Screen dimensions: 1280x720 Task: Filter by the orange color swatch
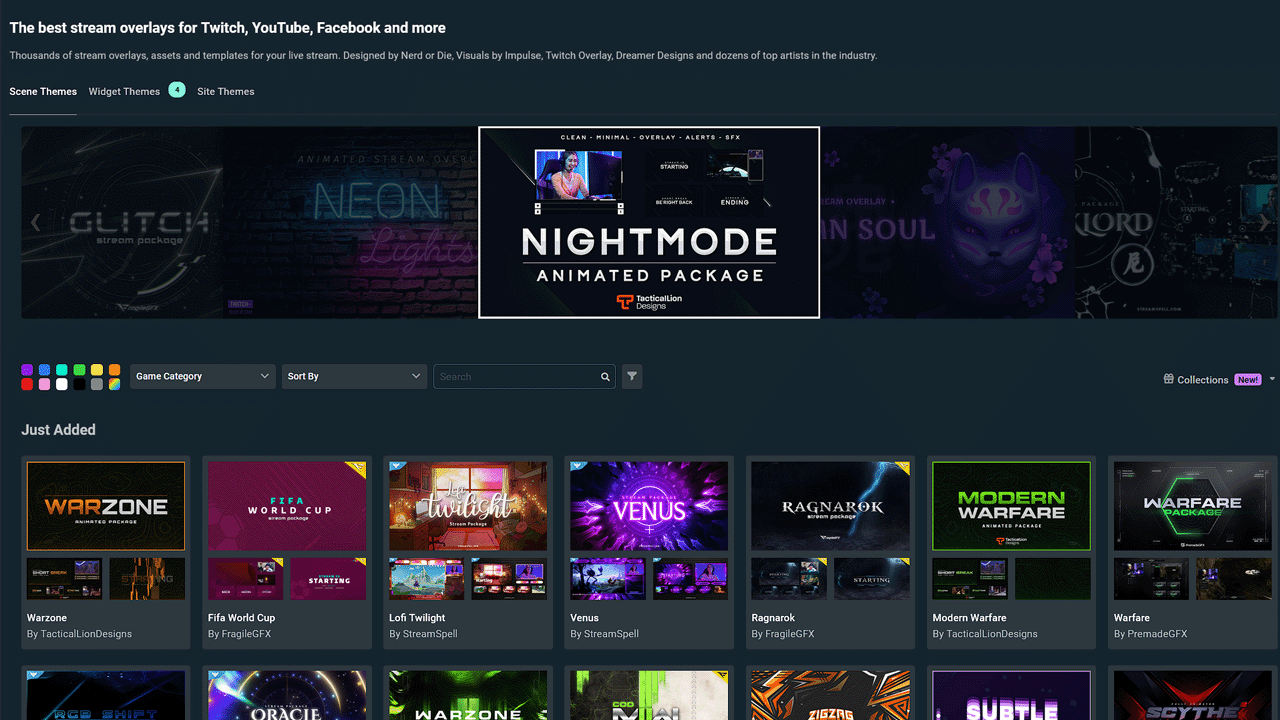pyautogui.click(x=114, y=370)
